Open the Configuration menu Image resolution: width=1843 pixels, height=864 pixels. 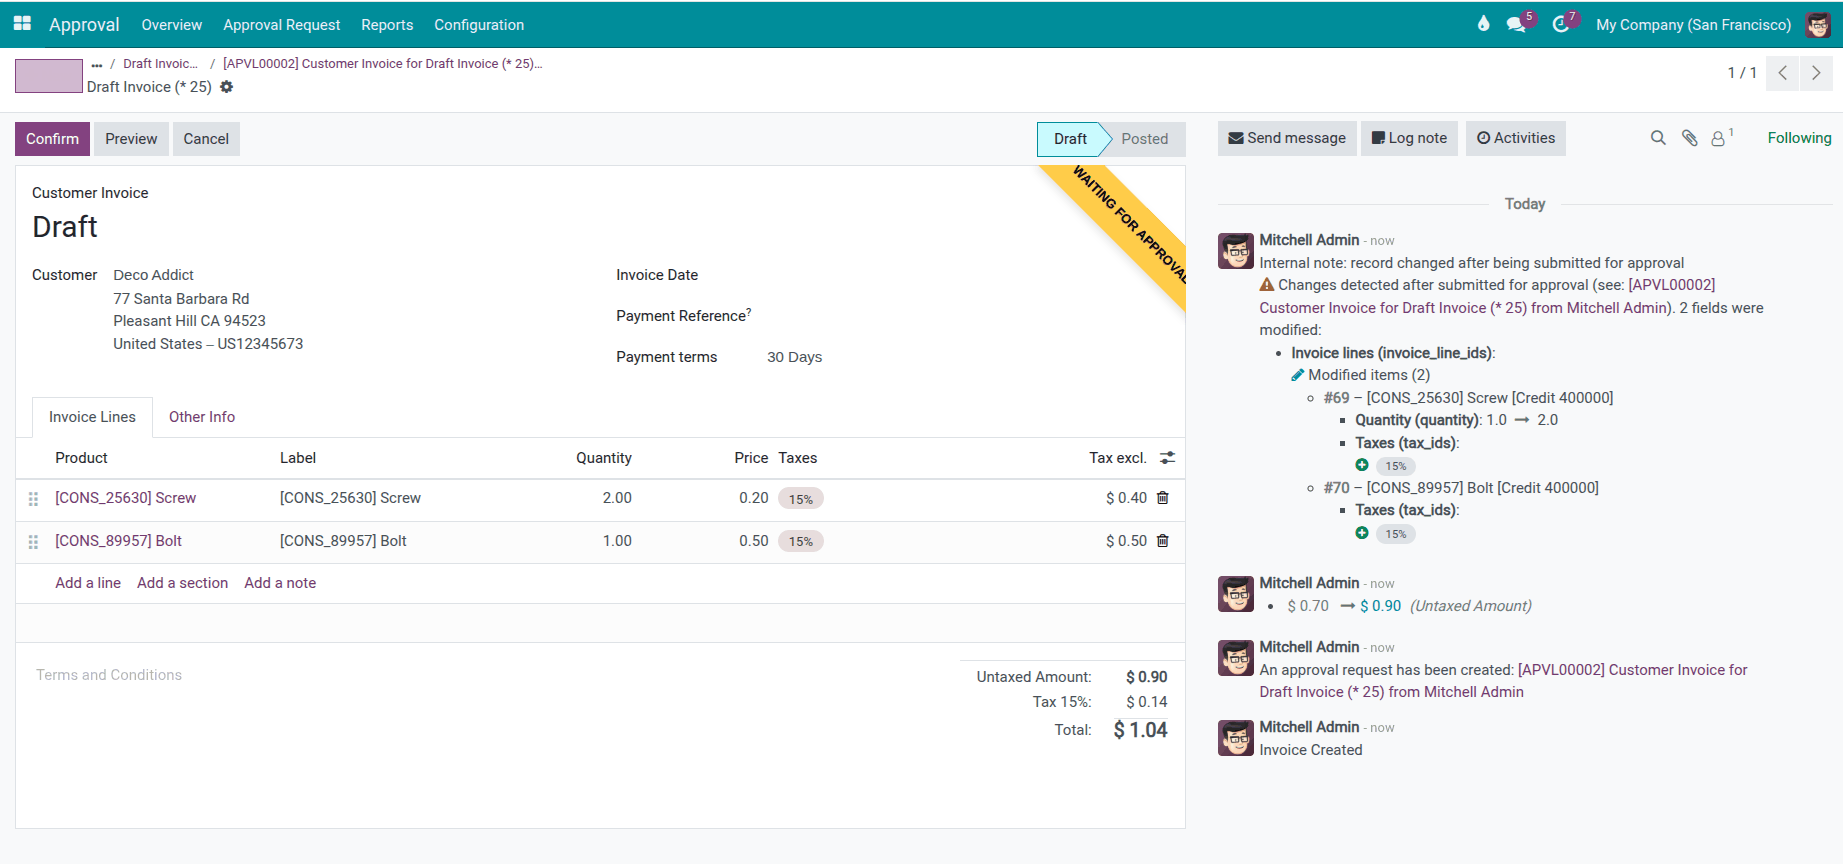(x=478, y=25)
